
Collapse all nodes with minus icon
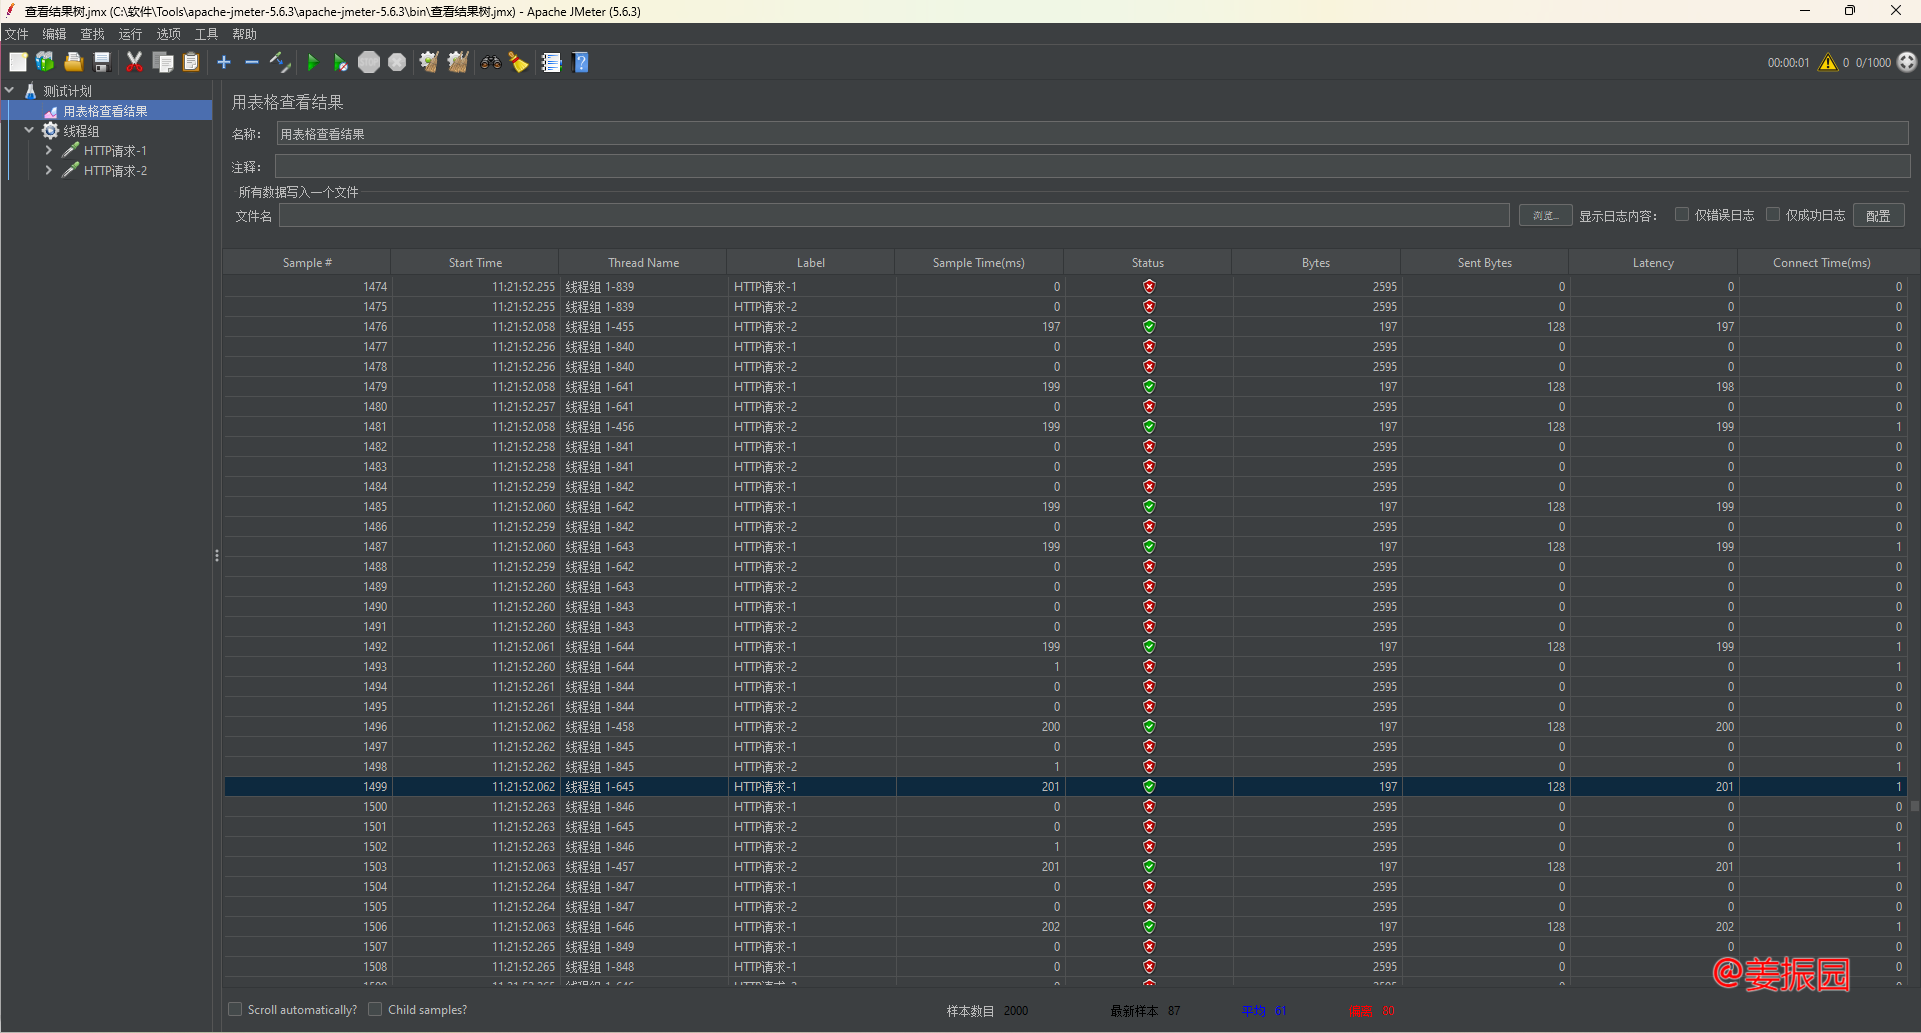click(252, 62)
